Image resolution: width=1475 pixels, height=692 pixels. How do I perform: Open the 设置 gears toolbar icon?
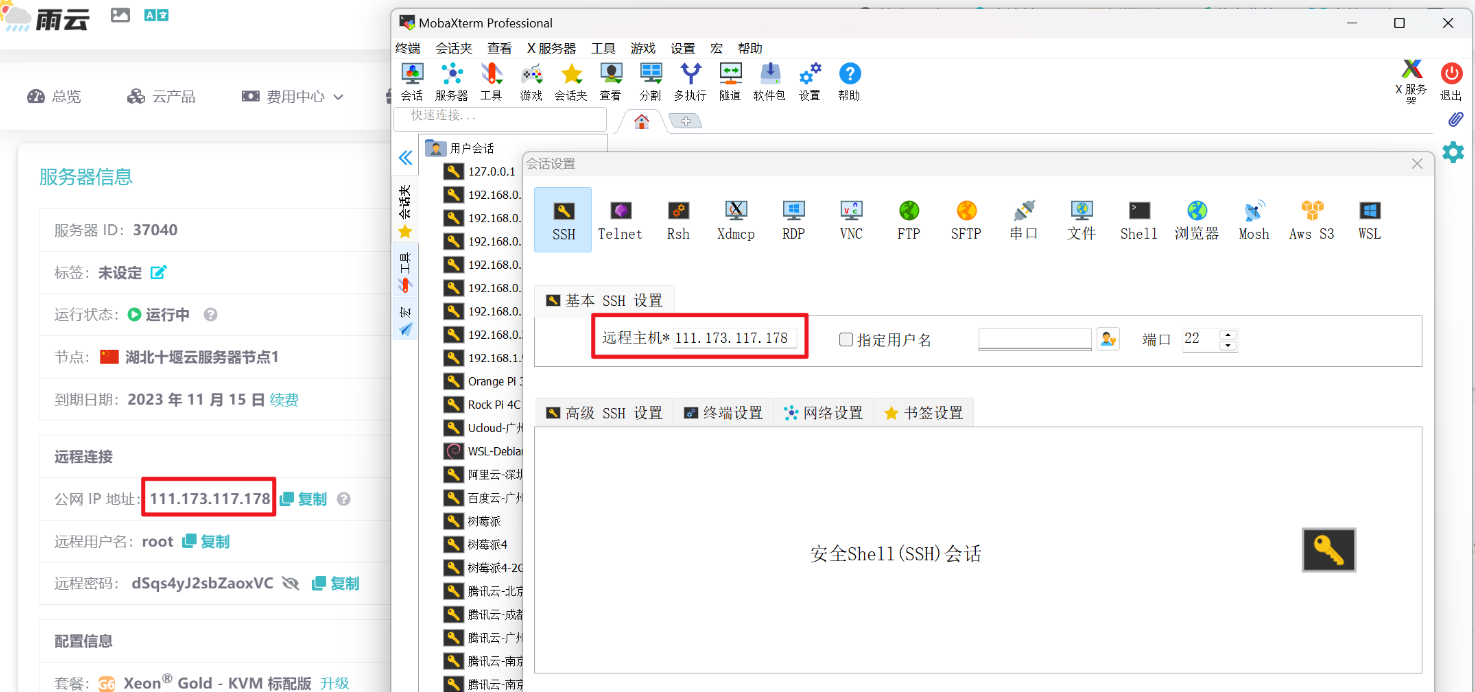coord(810,81)
